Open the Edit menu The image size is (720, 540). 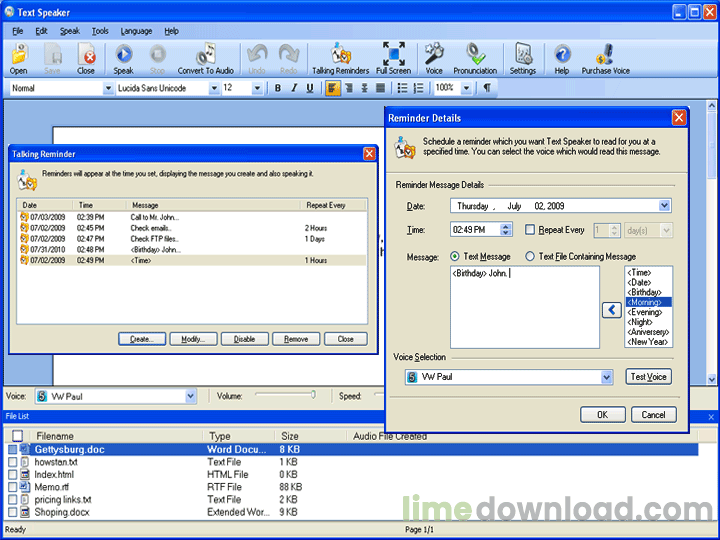click(41, 31)
